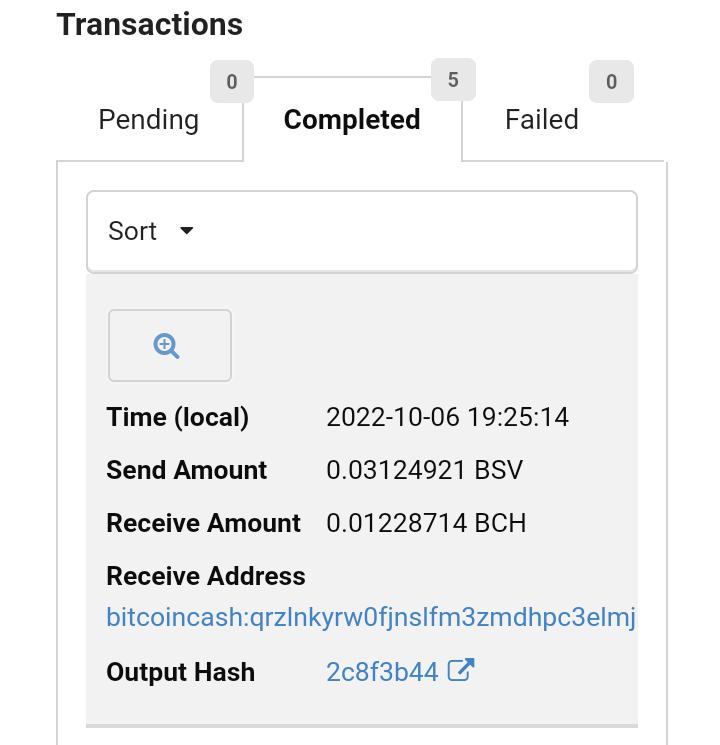Click the Completed count badge showing 5
The height and width of the screenshot is (745, 720).
click(453, 79)
